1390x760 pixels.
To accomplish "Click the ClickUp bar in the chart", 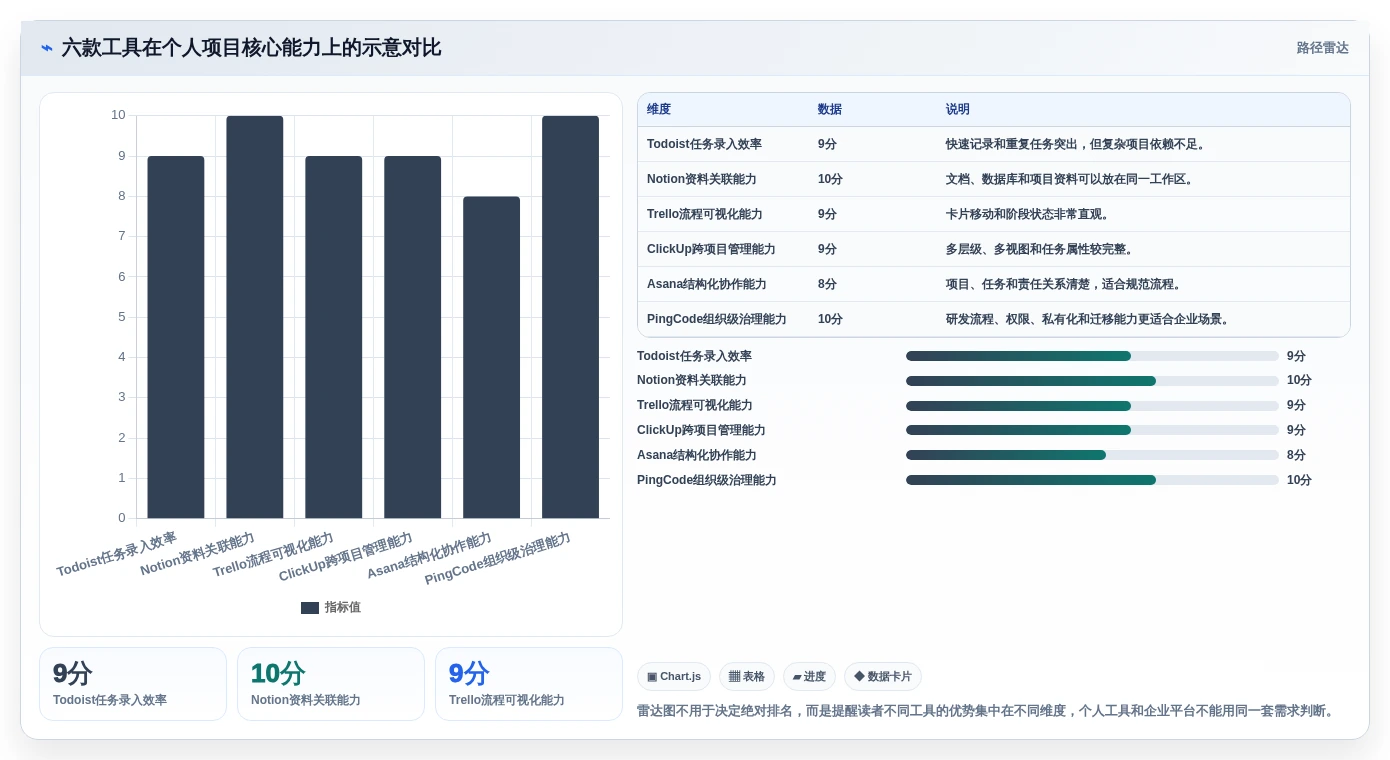I will (413, 337).
